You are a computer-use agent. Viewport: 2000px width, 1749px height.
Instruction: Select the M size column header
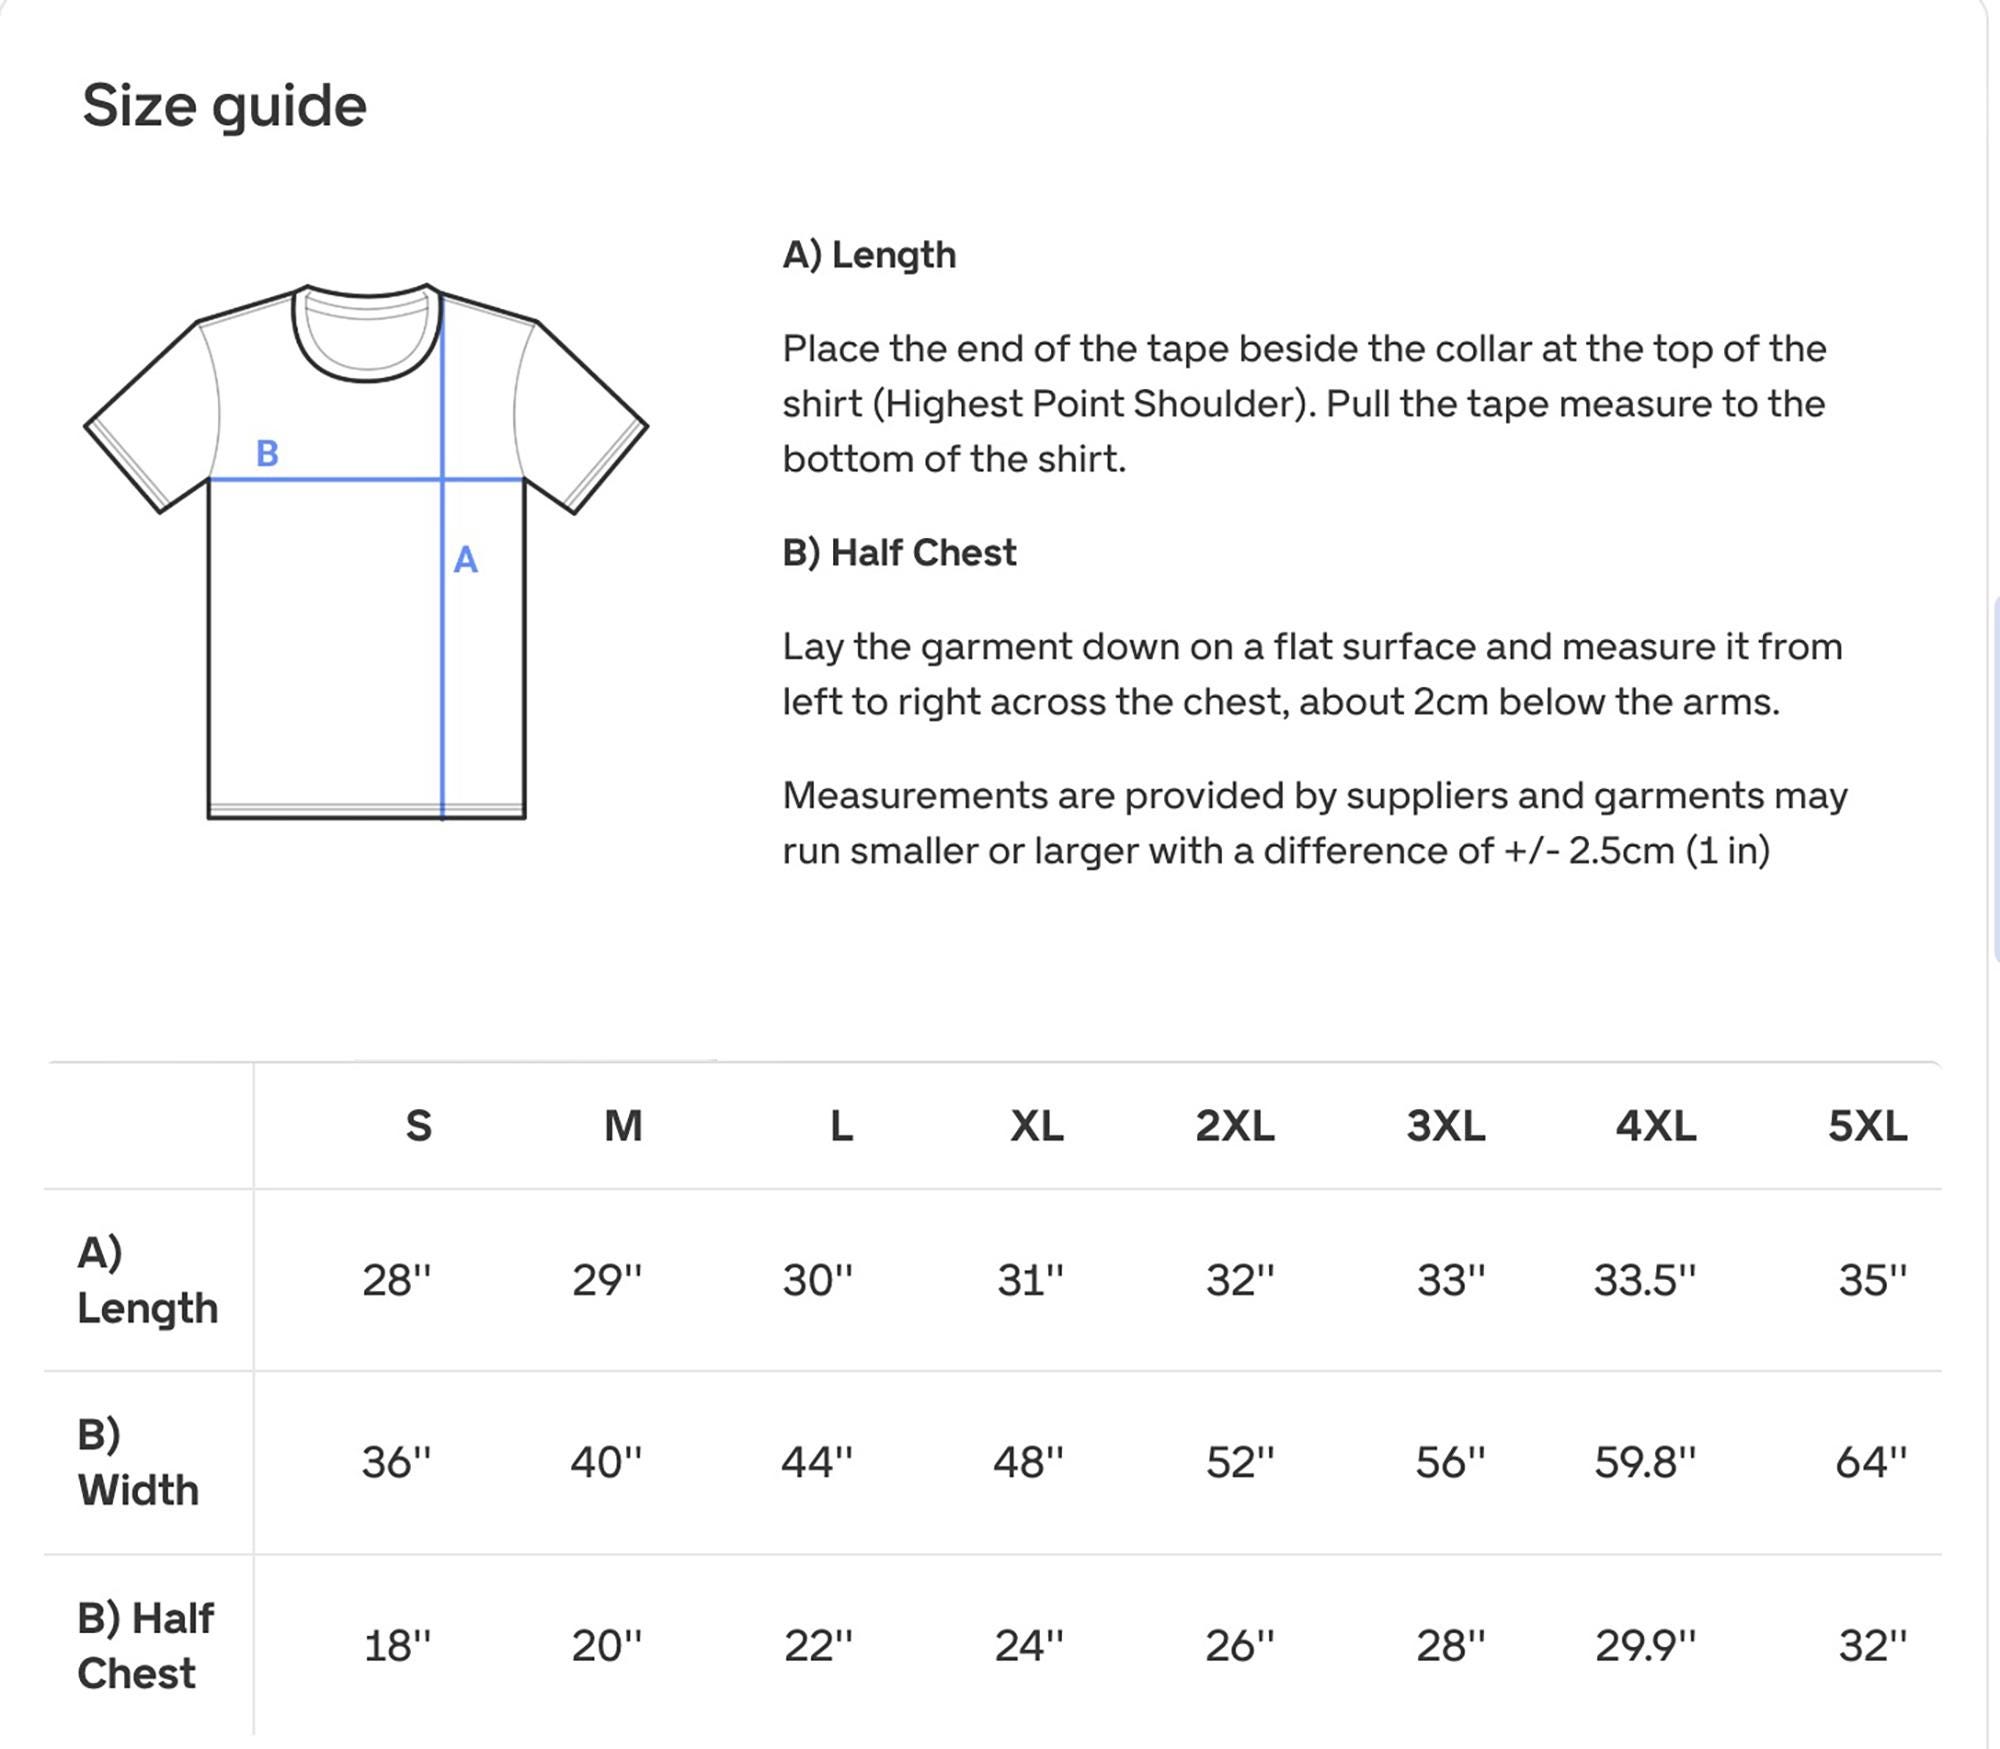pyautogui.click(x=623, y=1126)
